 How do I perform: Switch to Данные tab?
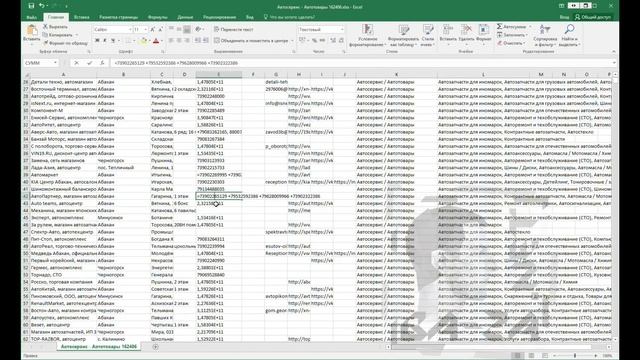pyautogui.click(x=185, y=17)
